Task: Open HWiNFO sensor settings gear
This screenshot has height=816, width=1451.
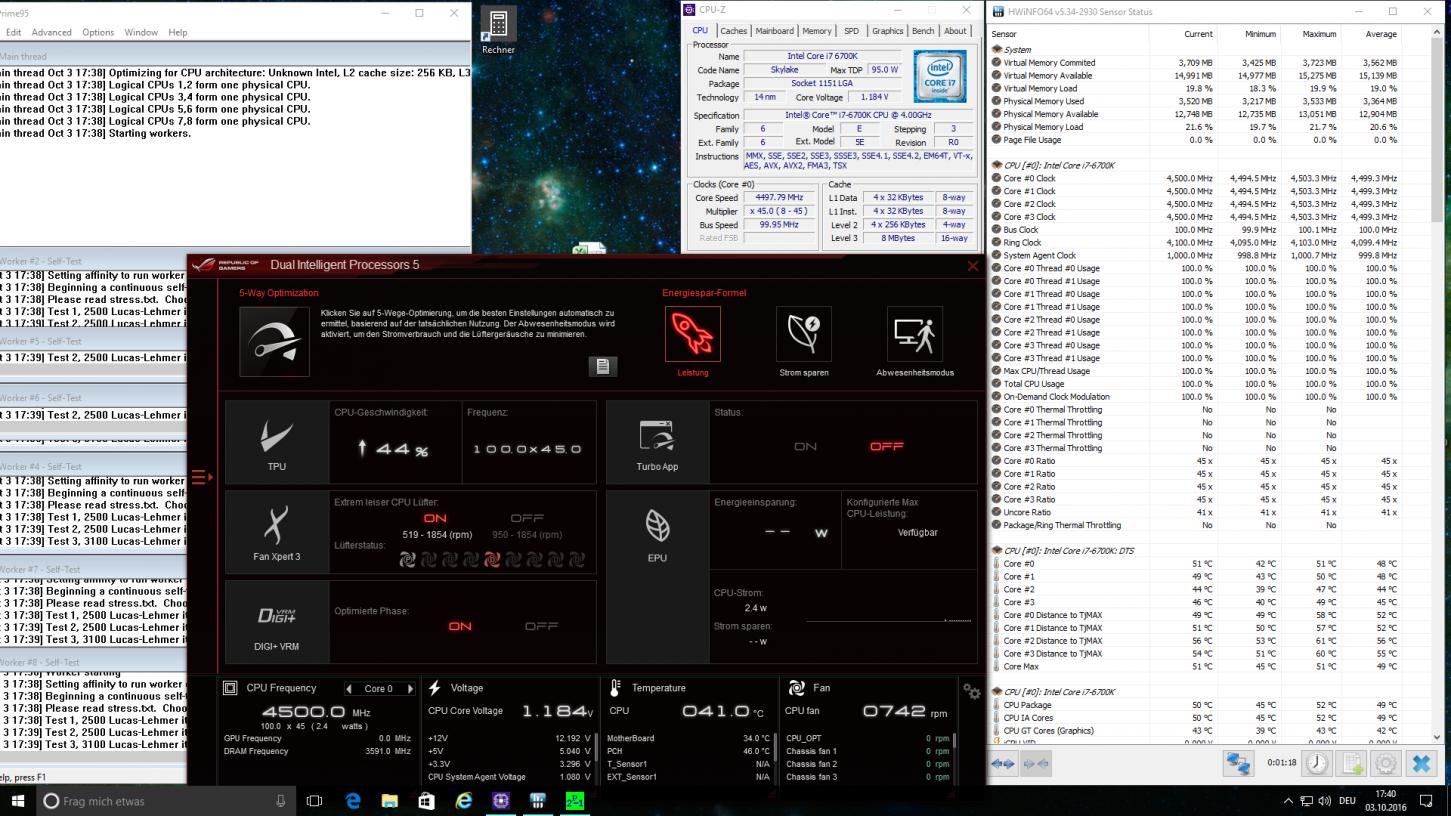Action: click(1386, 763)
